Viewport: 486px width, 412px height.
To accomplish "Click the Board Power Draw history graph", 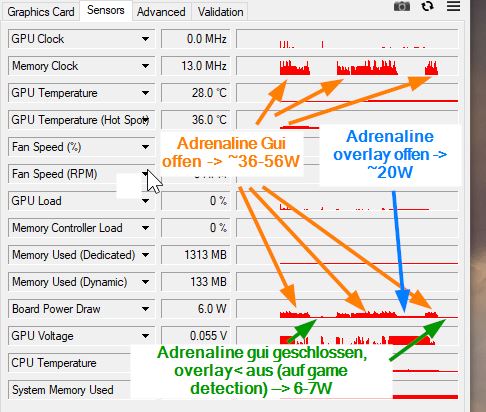I will pos(347,309).
